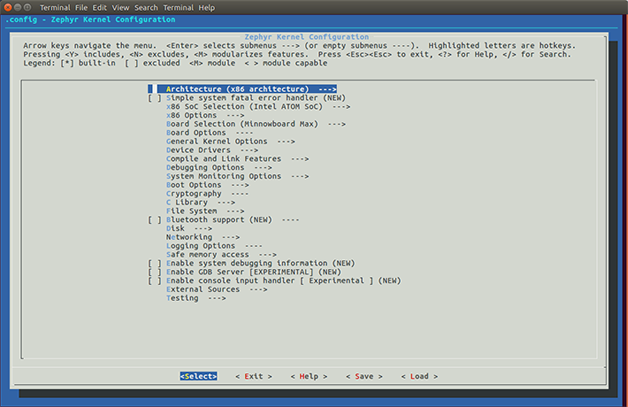Open C Library submenu
Viewport: 628px width, 407px height.
pos(201,202)
